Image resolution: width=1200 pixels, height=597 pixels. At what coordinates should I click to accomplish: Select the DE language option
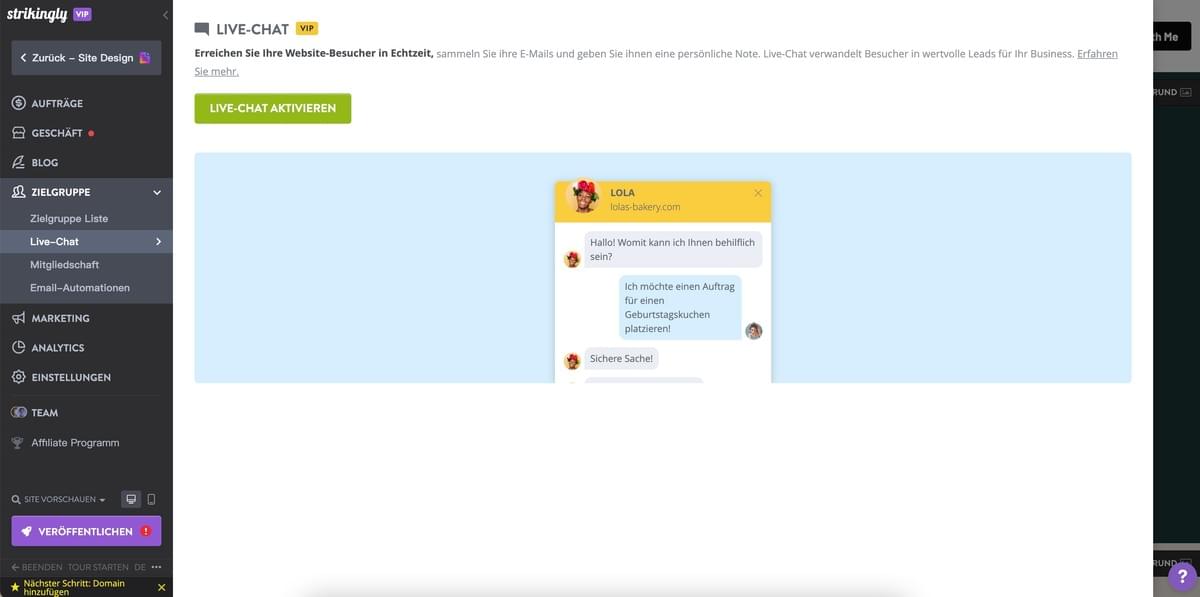pyautogui.click(x=138, y=566)
